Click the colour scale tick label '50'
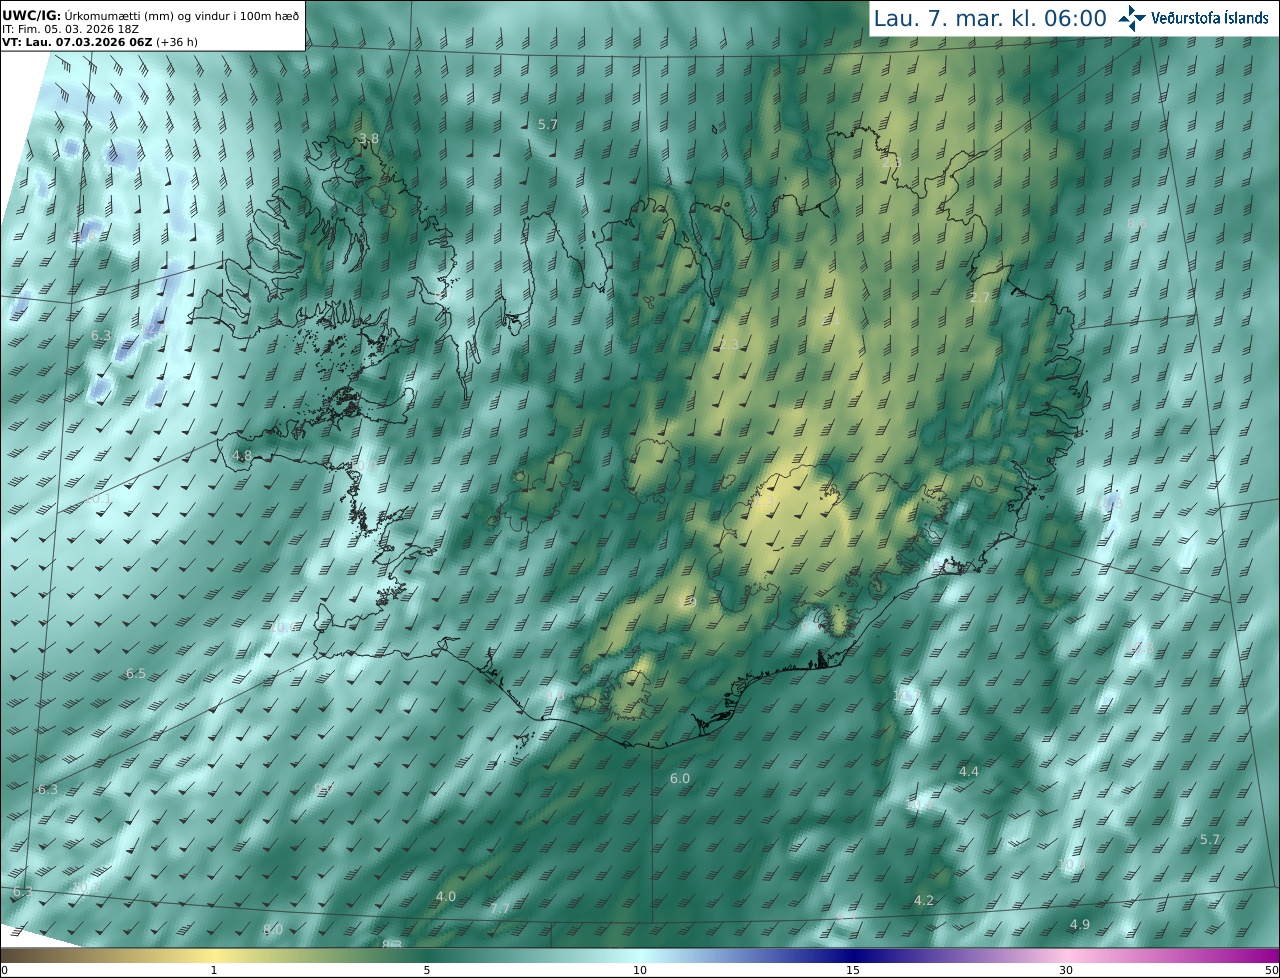The height and width of the screenshot is (978, 1280). (1271, 970)
